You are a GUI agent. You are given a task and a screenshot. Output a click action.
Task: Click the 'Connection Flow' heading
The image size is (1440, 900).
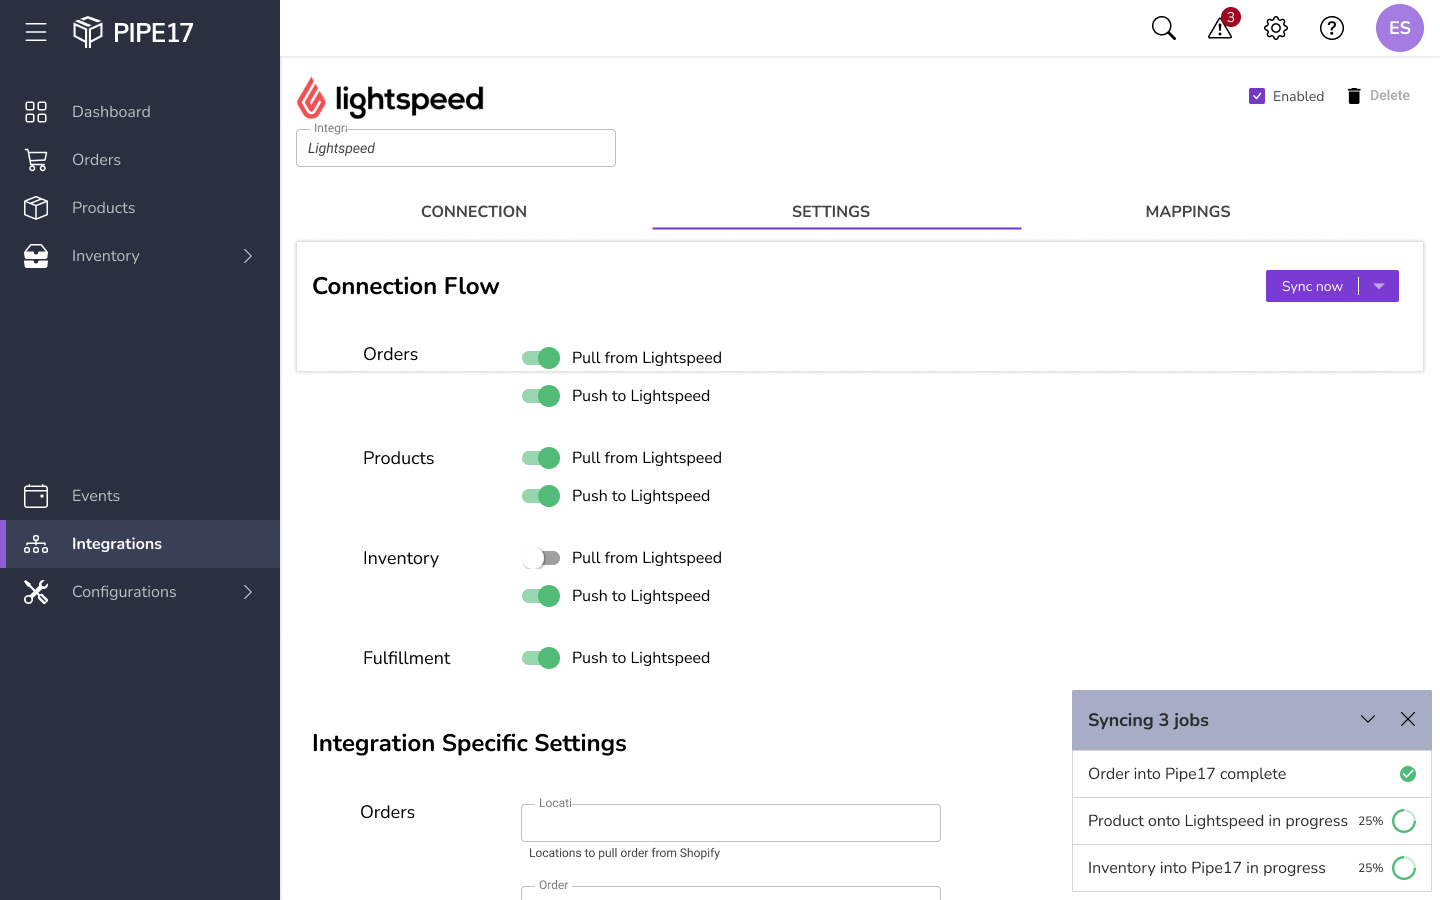click(406, 286)
